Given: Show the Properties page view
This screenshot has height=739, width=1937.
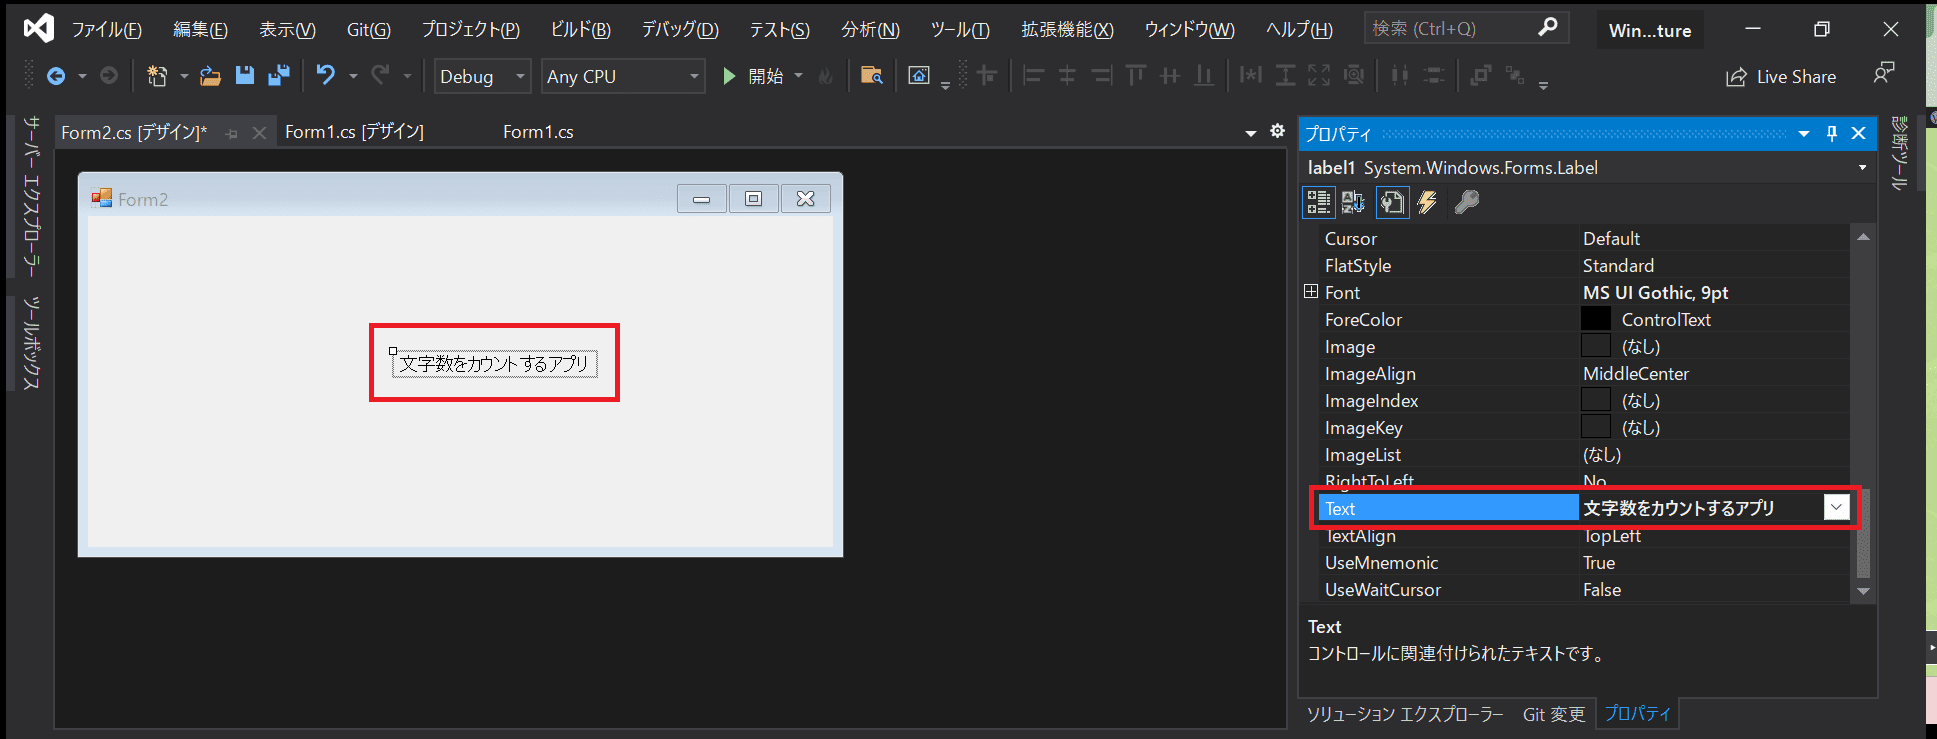Looking at the screenshot, I should coord(1392,202).
